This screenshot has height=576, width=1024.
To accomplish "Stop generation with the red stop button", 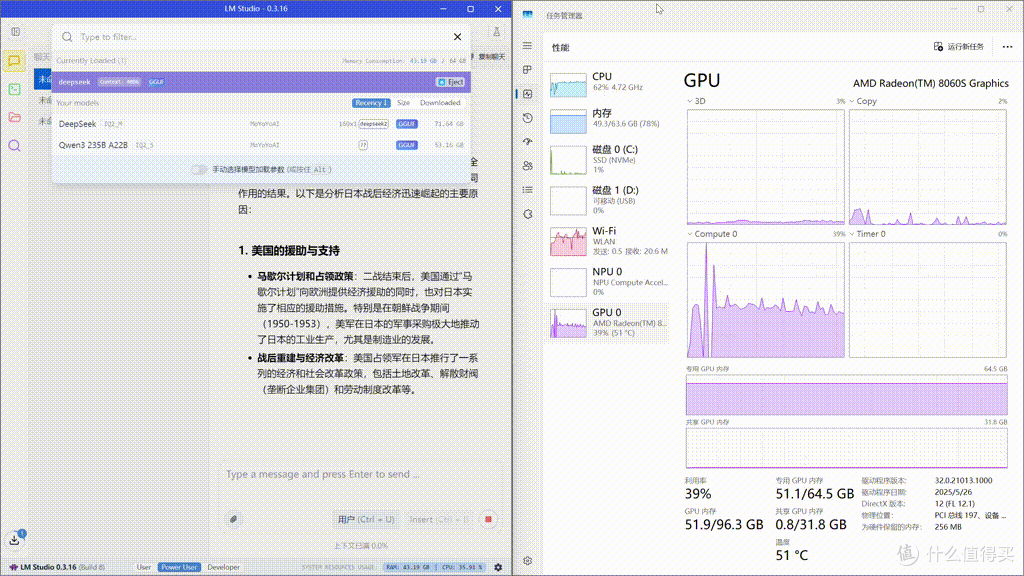I will coord(488,519).
